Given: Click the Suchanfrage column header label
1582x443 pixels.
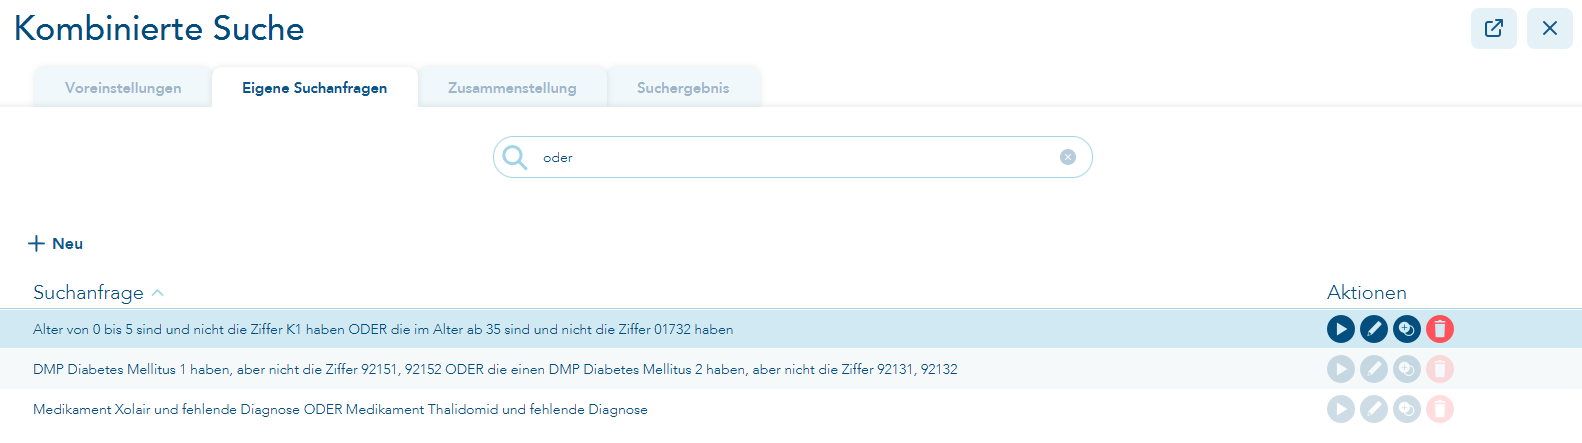Looking at the screenshot, I should click(x=88, y=292).
